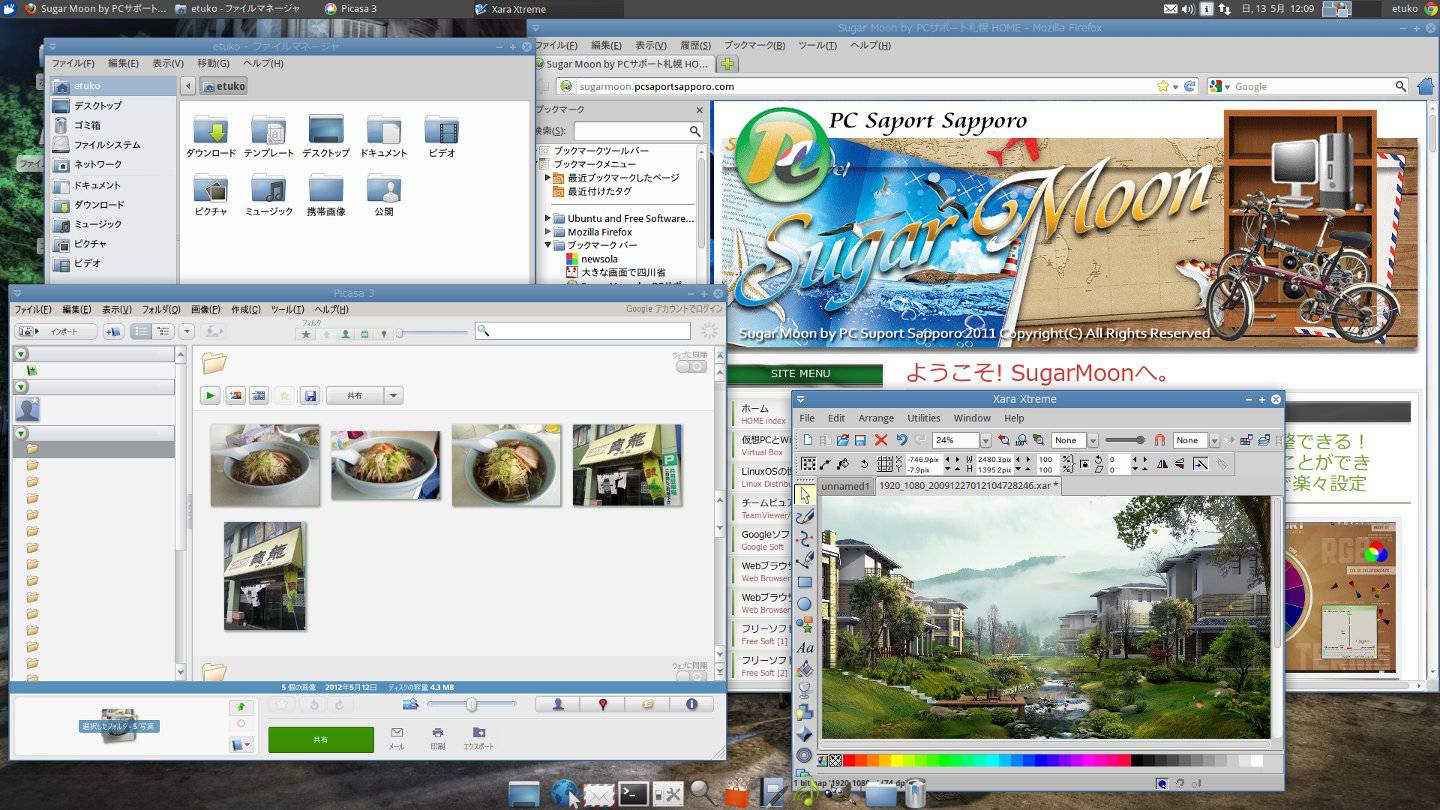This screenshot has height=810, width=1440.
Task: Click the green Share (共有) button in Picasa
Action: [x=321, y=740]
